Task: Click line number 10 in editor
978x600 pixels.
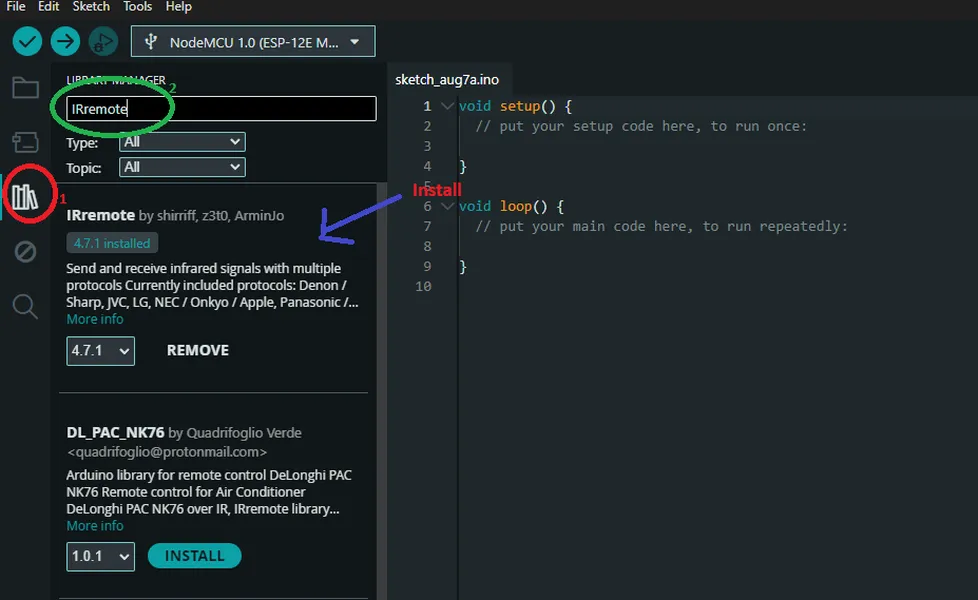Action: tap(424, 286)
